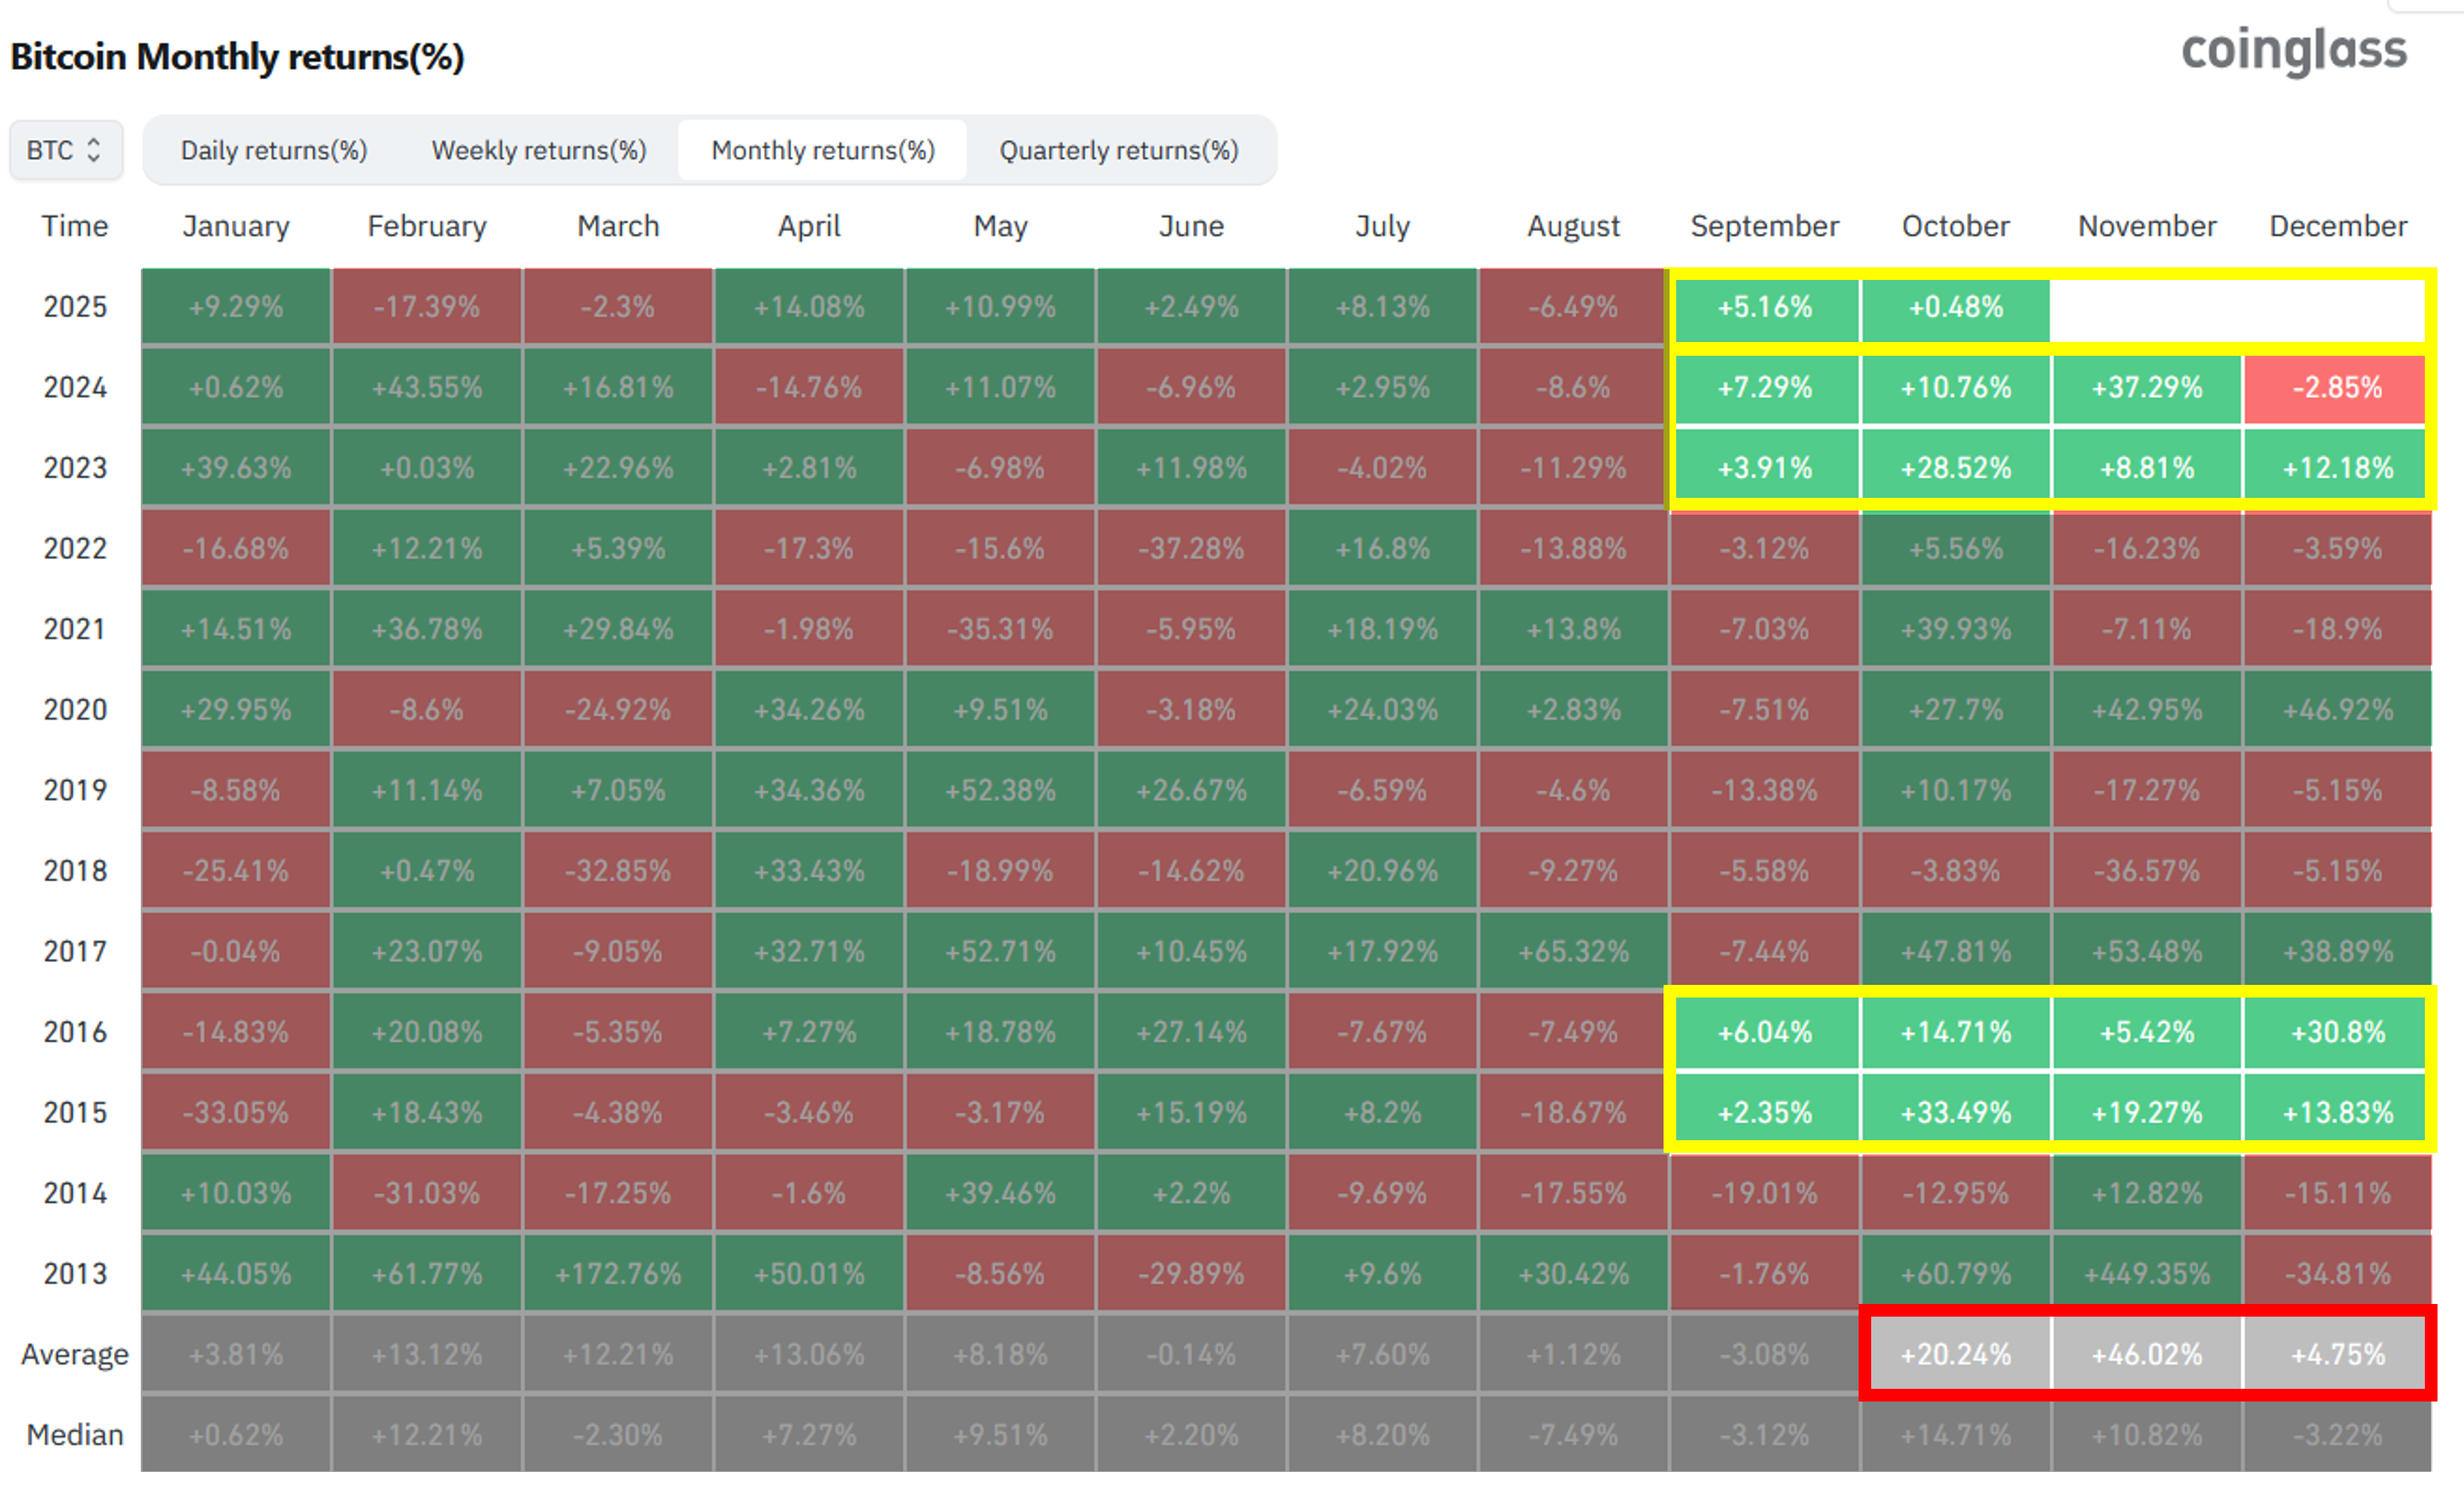Click the November average +46.02% cell
Image resolution: width=2464 pixels, height=1490 pixels.
pyautogui.click(x=2146, y=1354)
